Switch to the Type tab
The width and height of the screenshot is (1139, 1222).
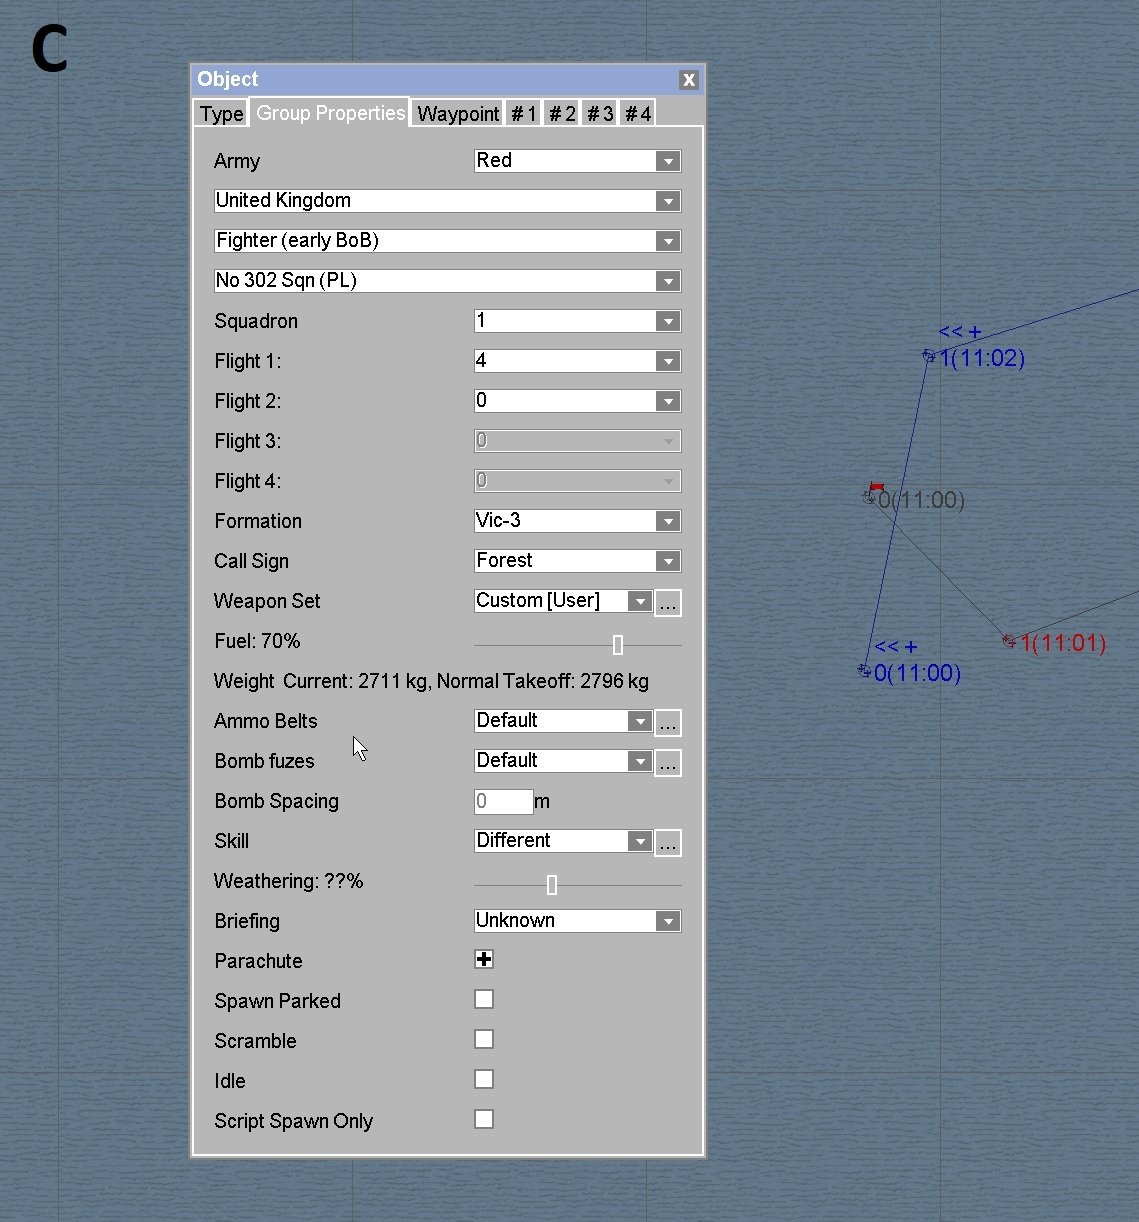(221, 114)
